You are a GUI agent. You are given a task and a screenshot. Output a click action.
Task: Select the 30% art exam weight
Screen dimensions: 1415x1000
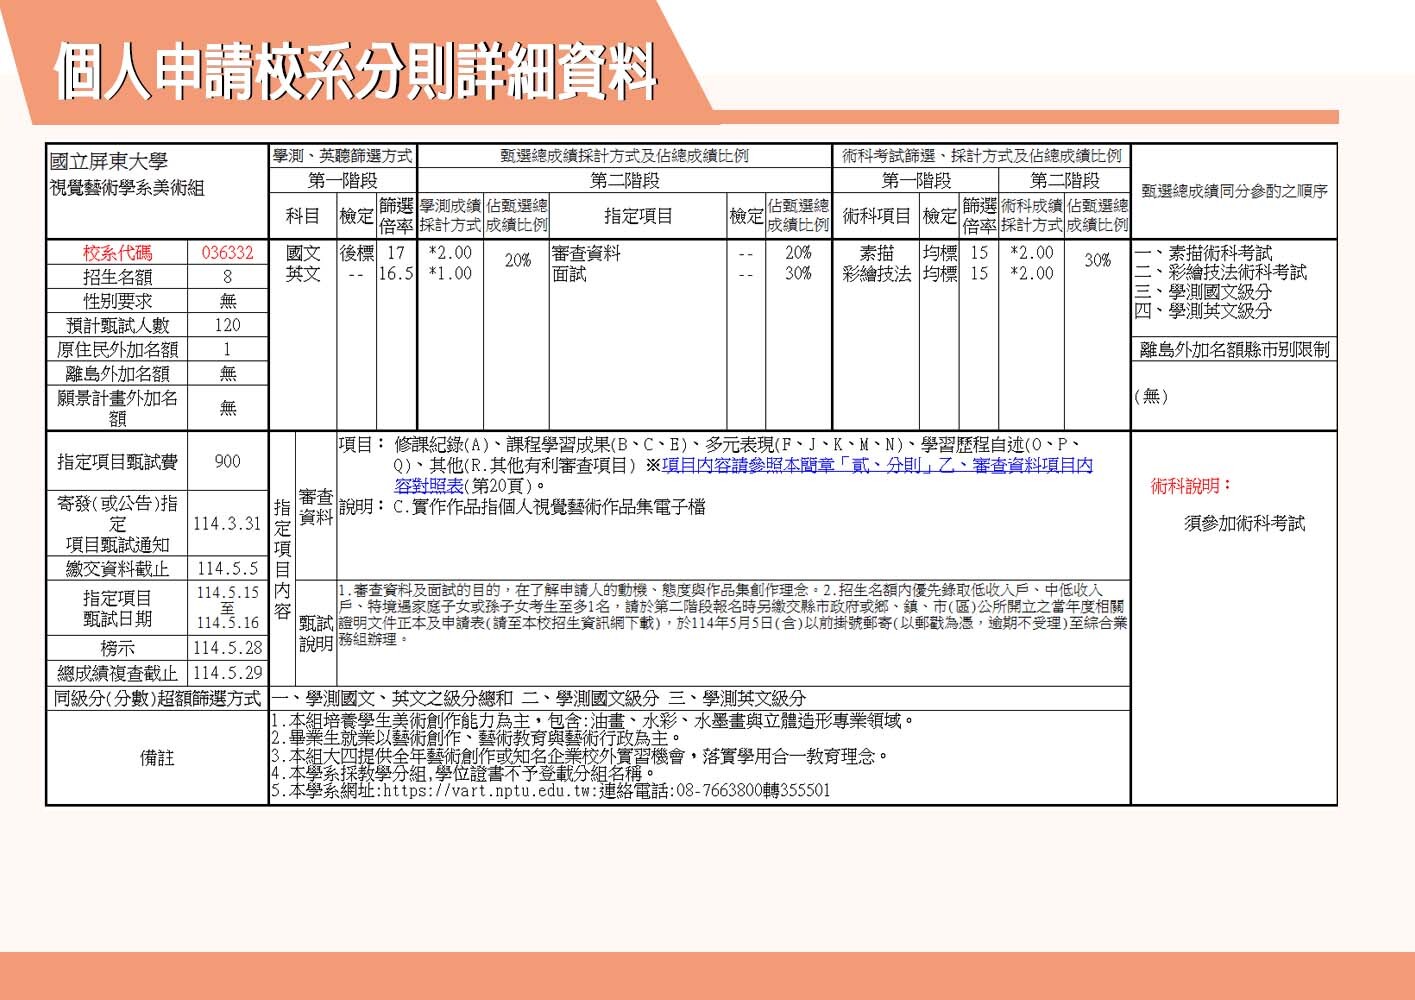pos(1097,260)
